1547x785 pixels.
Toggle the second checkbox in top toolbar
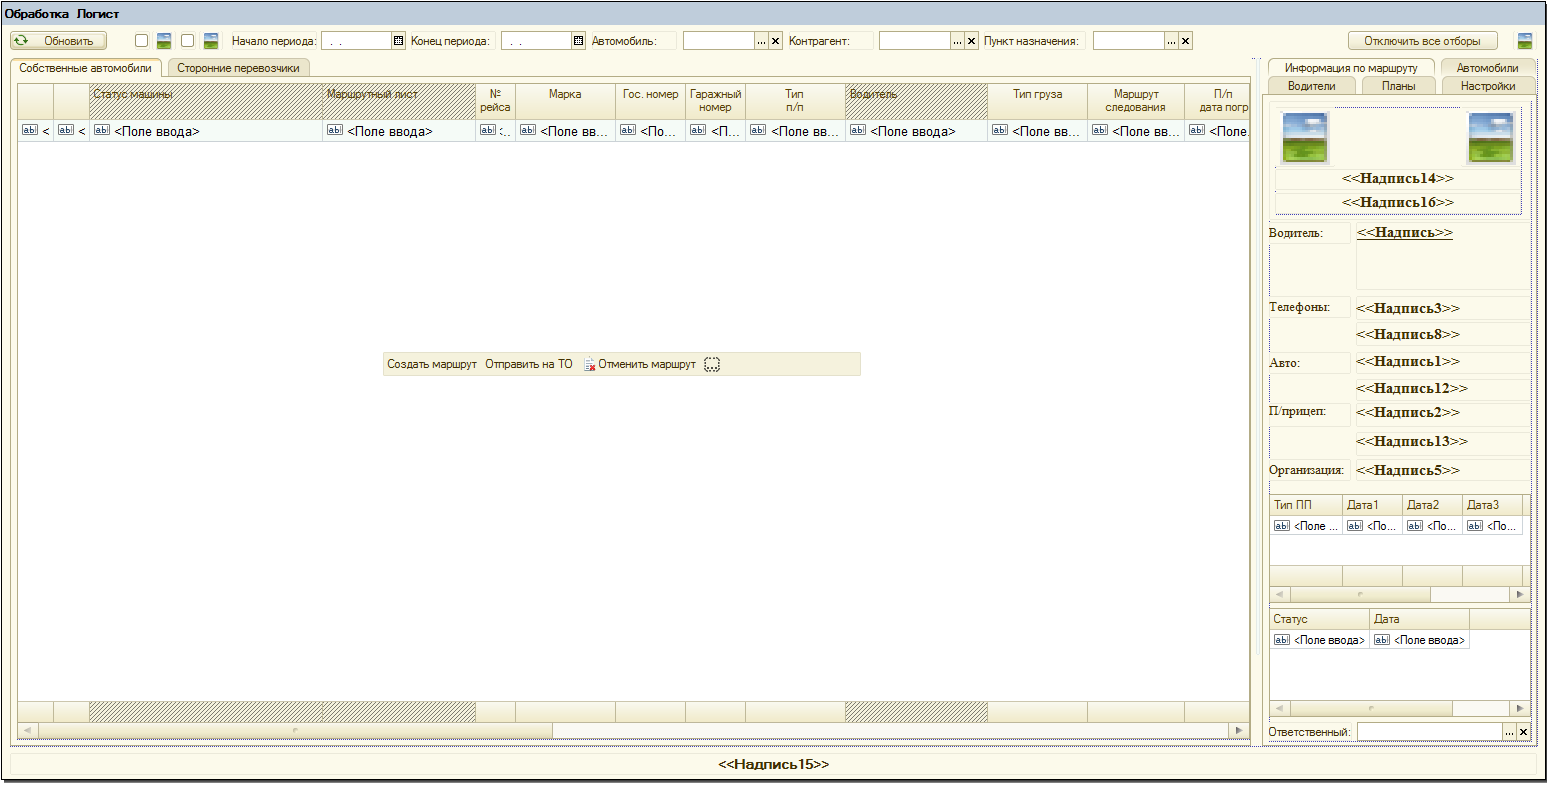pyautogui.click(x=187, y=41)
